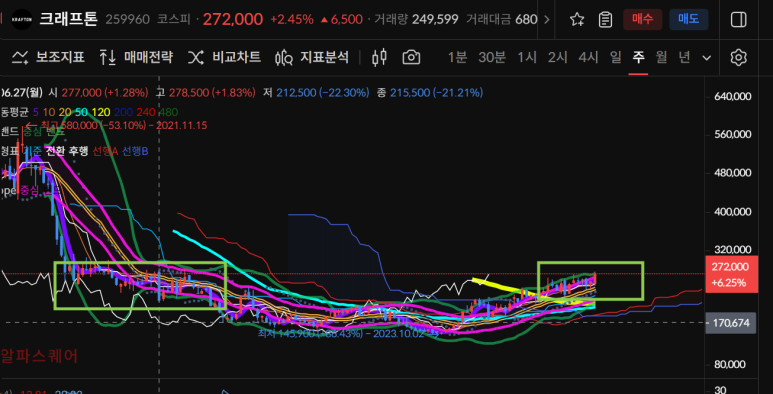Click the 알파스퀘어 label

(x=39, y=356)
